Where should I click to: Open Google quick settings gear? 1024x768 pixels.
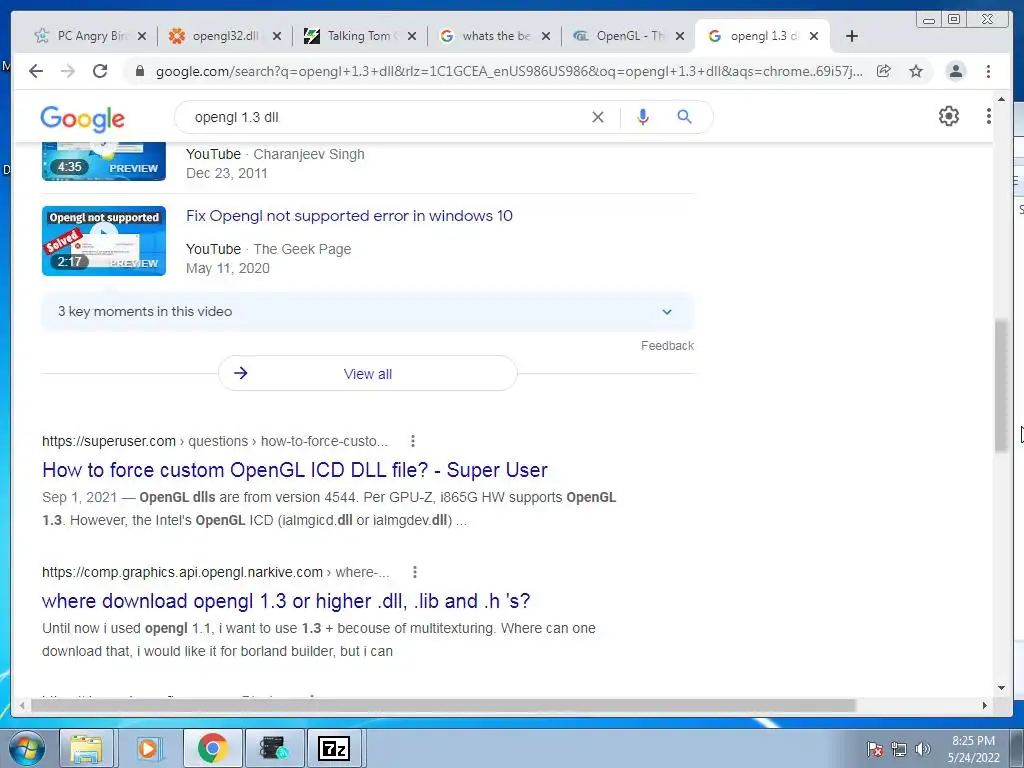tap(949, 116)
